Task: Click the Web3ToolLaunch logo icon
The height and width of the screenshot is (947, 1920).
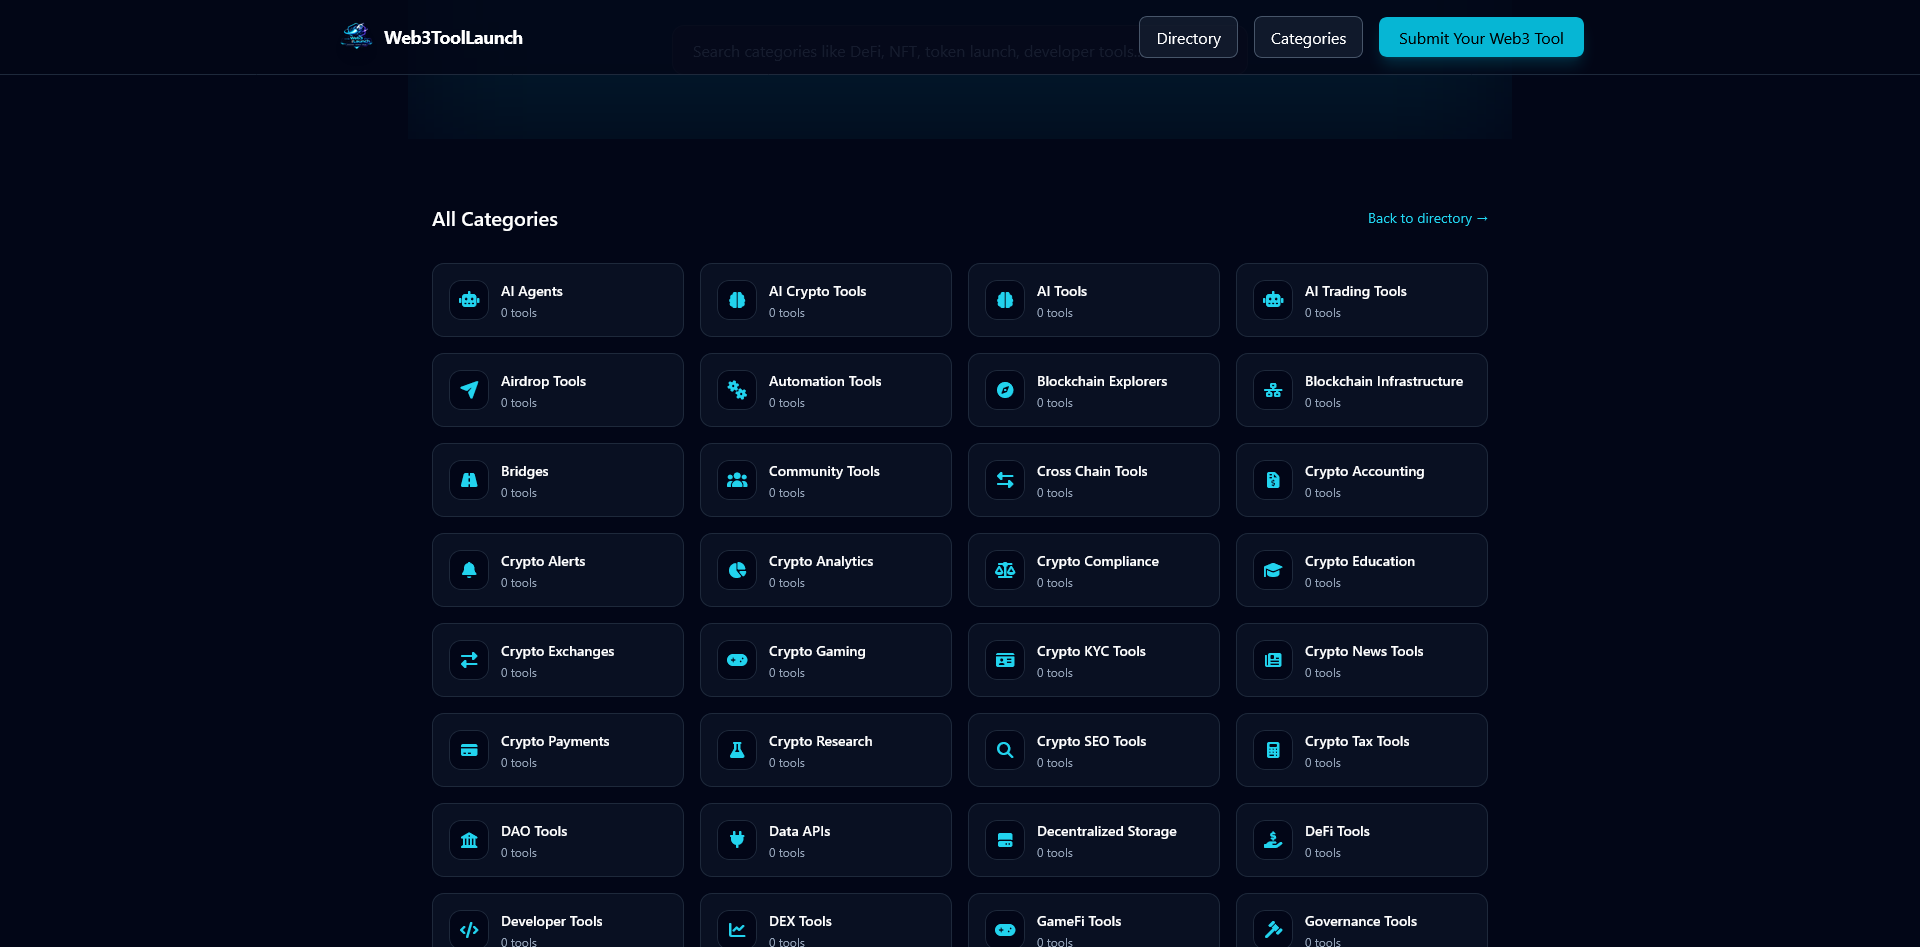Action: click(x=356, y=37)
